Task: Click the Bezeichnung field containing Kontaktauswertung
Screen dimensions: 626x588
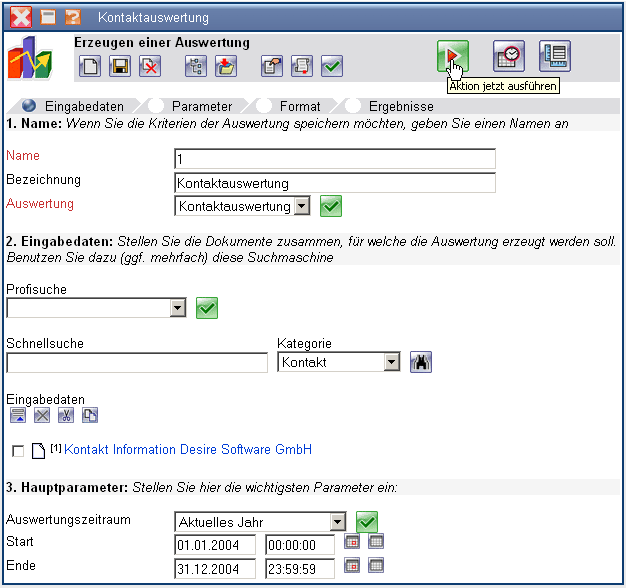Action: pyautogui.click(x=335, y=183)
